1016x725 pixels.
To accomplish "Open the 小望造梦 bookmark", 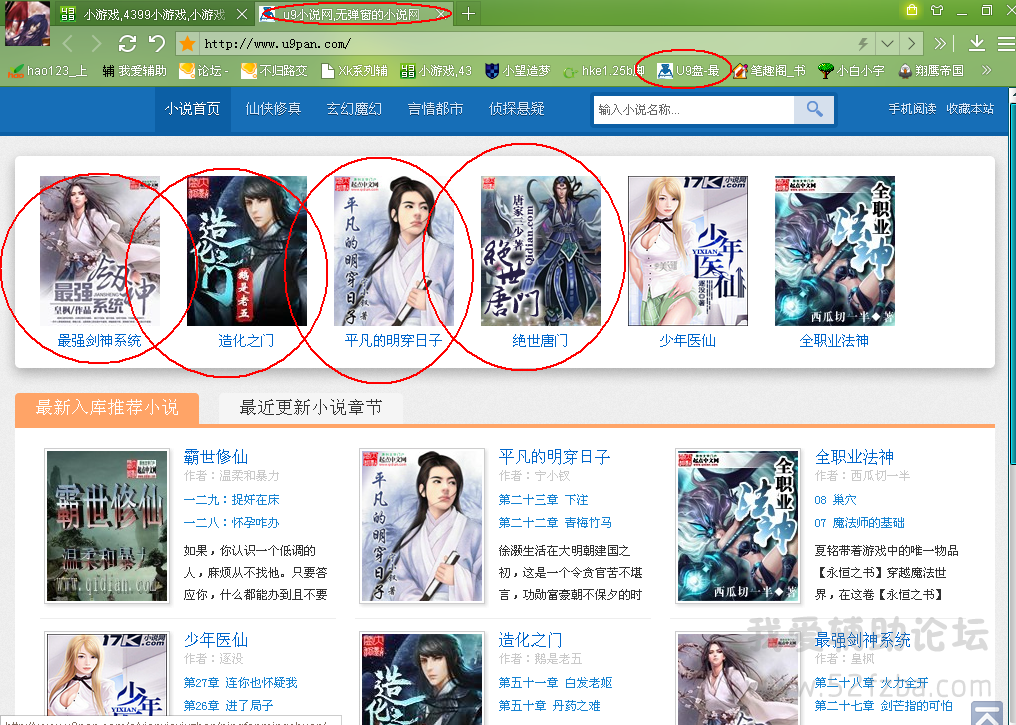I will click(x=517, y=71).
